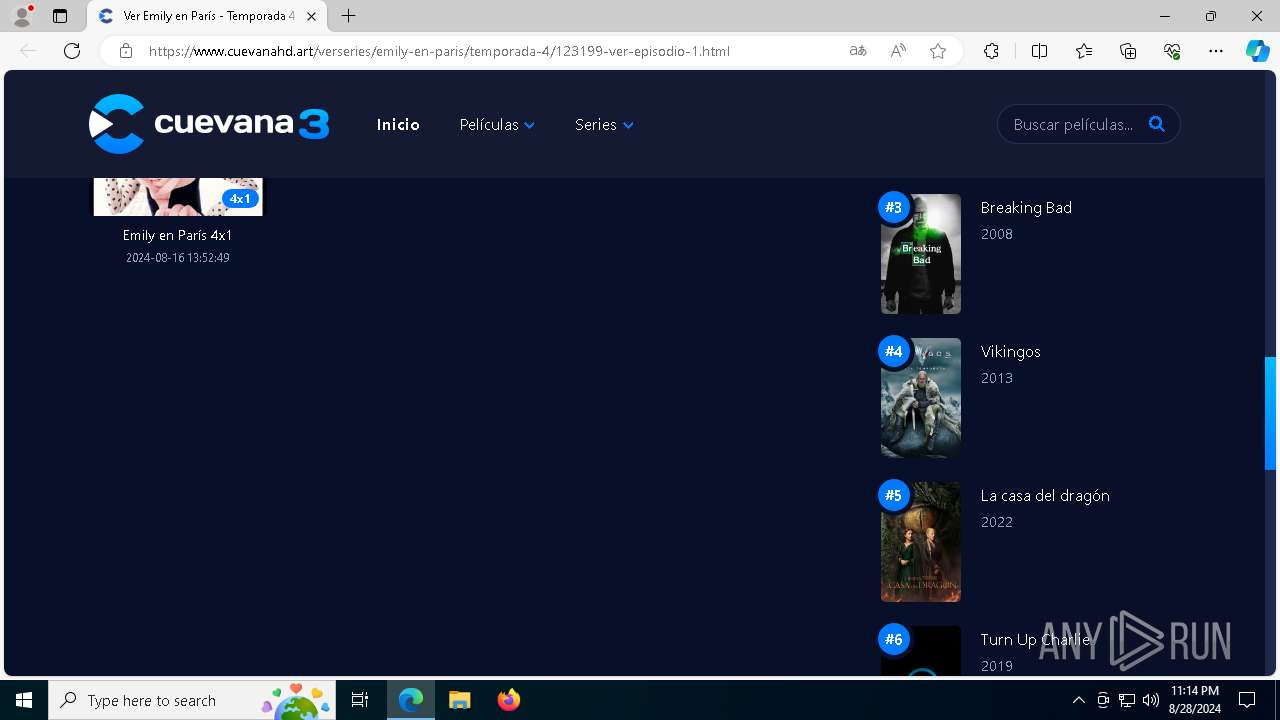
Task: Open the Copilot sidebar icon
Action: 1257,51
